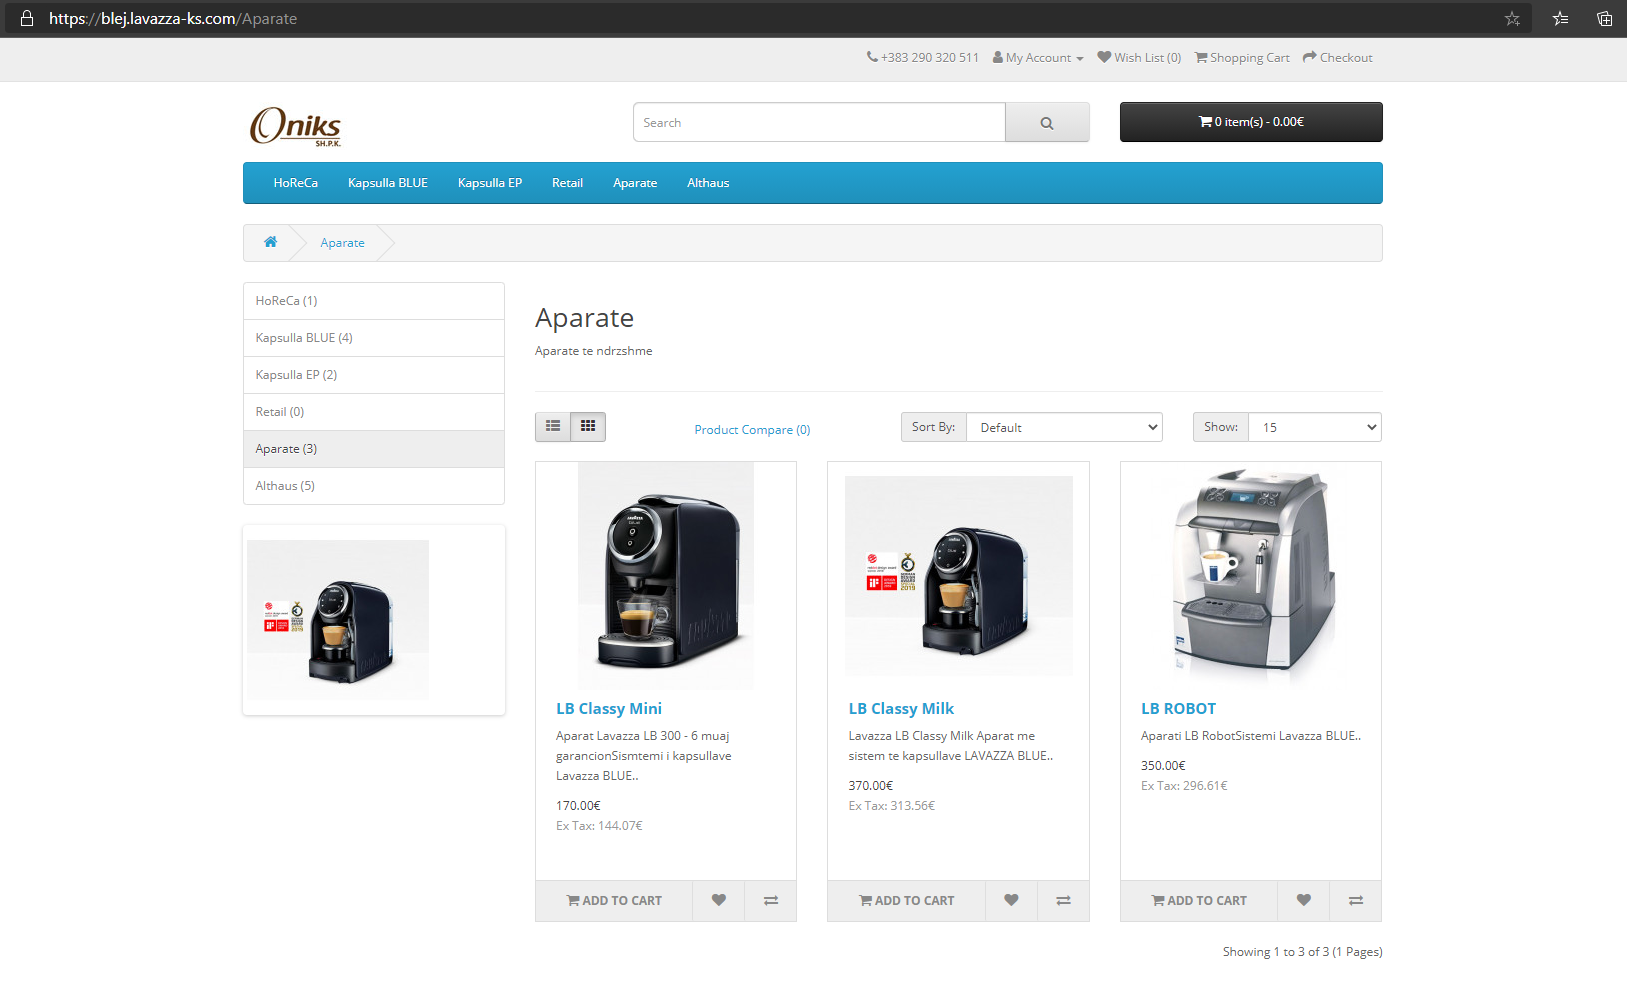Go to Checkout link

1338,58
